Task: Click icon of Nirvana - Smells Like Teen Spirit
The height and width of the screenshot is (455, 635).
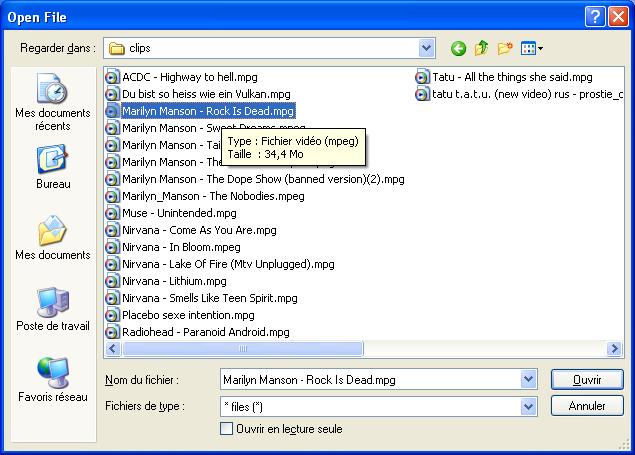Action: point(112,298)
